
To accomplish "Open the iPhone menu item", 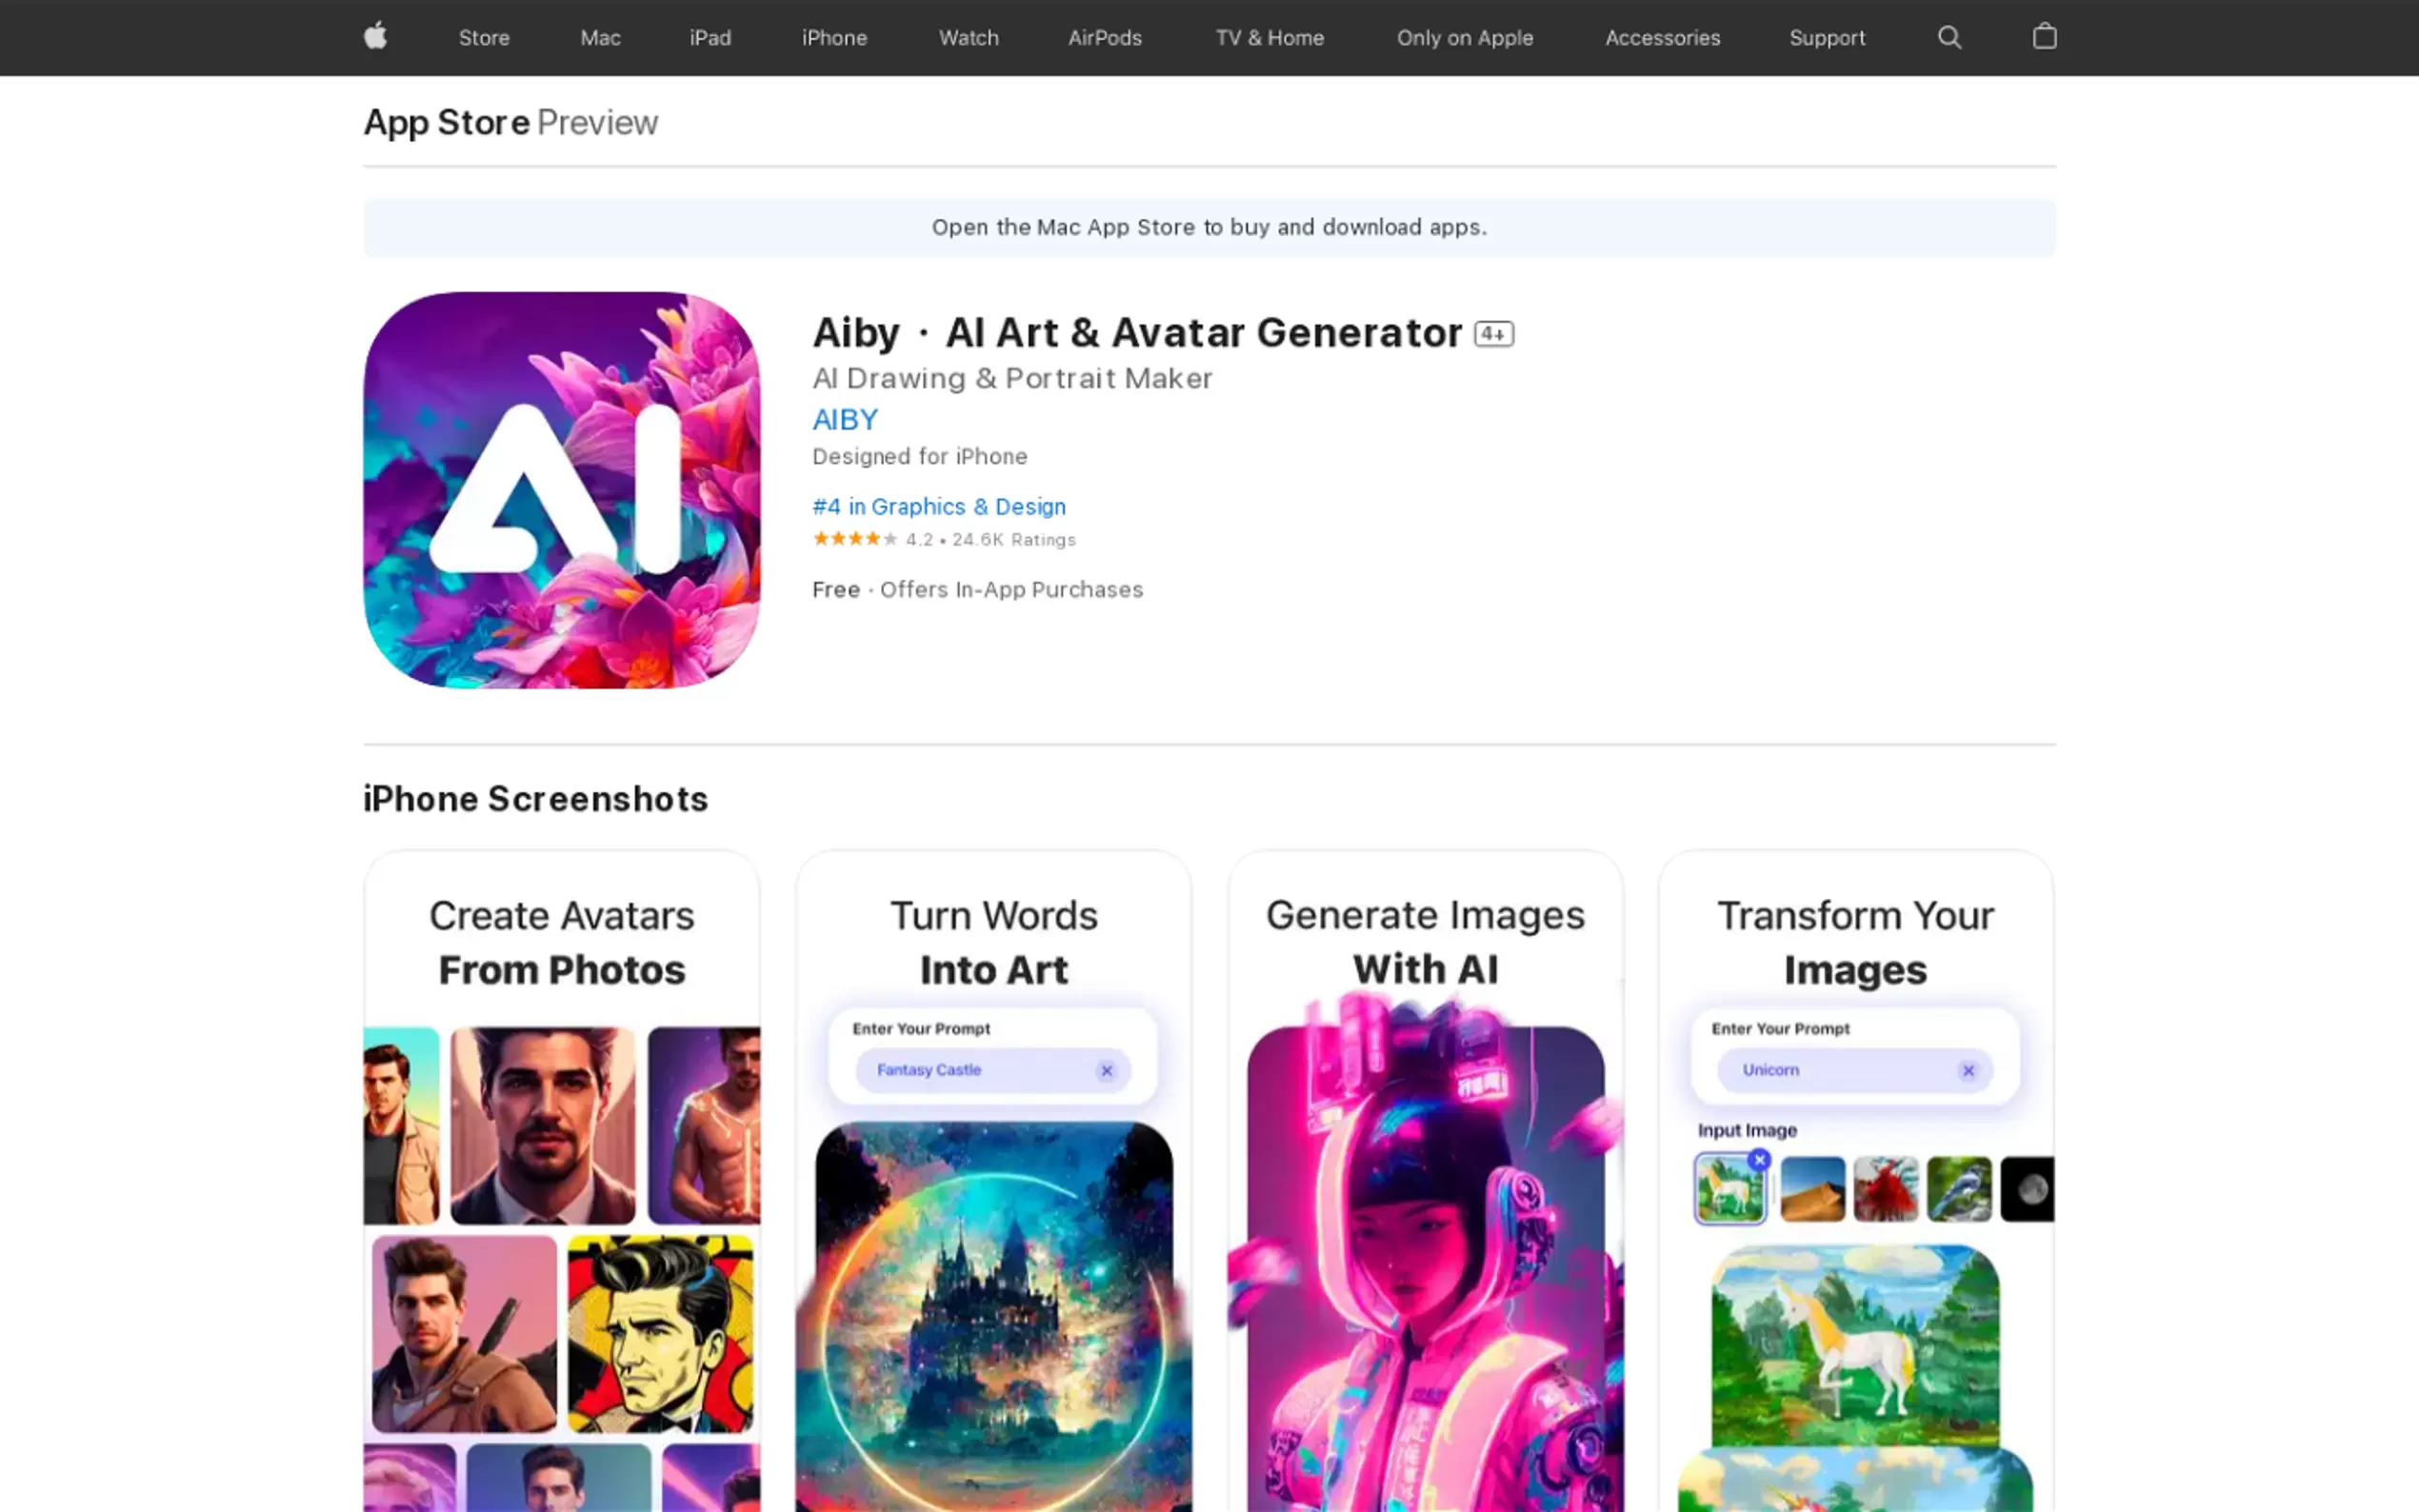I will coord(834,38).
